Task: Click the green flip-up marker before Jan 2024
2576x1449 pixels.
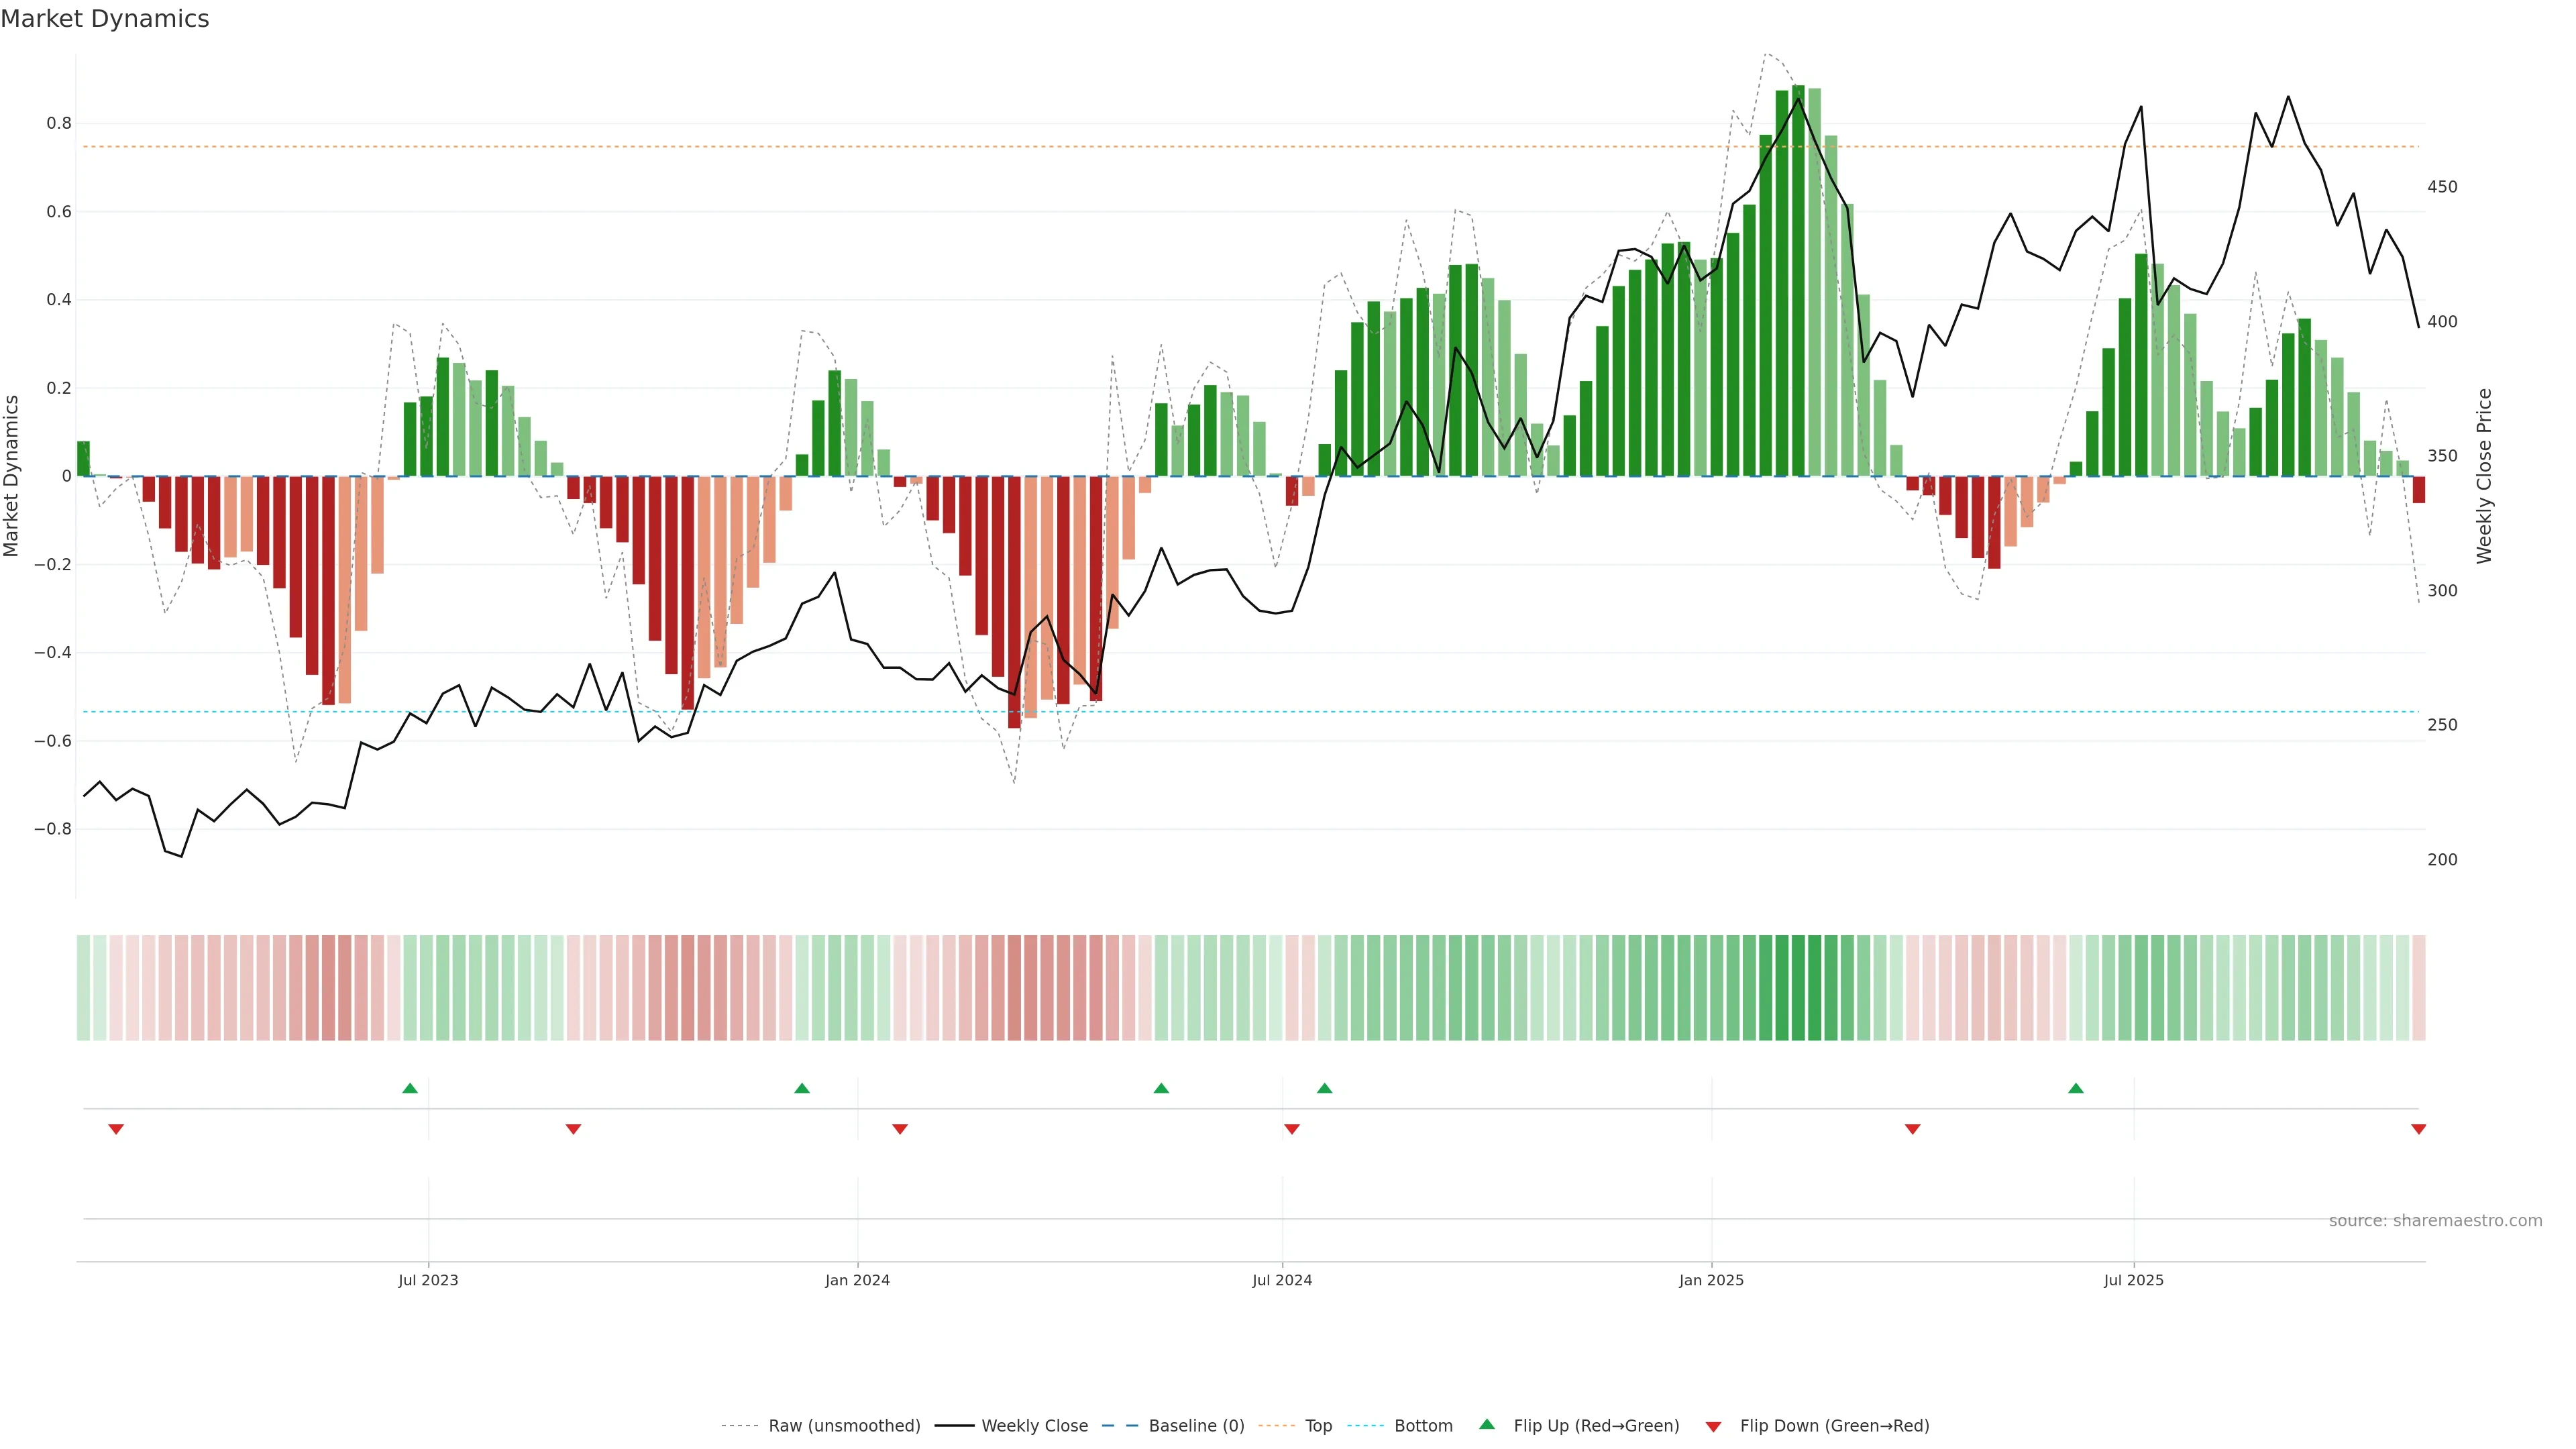Action: coord(802,1088)
